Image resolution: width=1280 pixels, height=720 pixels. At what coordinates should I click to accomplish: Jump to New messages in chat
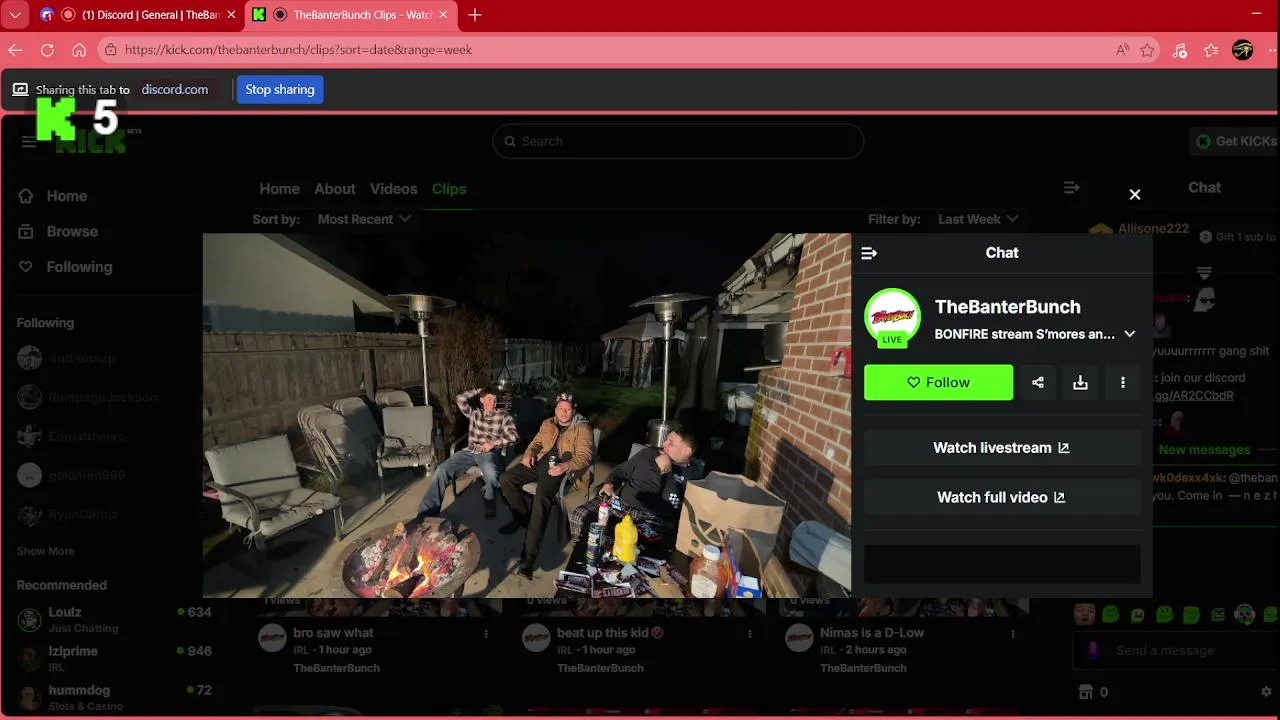(x=1204, y=450)
